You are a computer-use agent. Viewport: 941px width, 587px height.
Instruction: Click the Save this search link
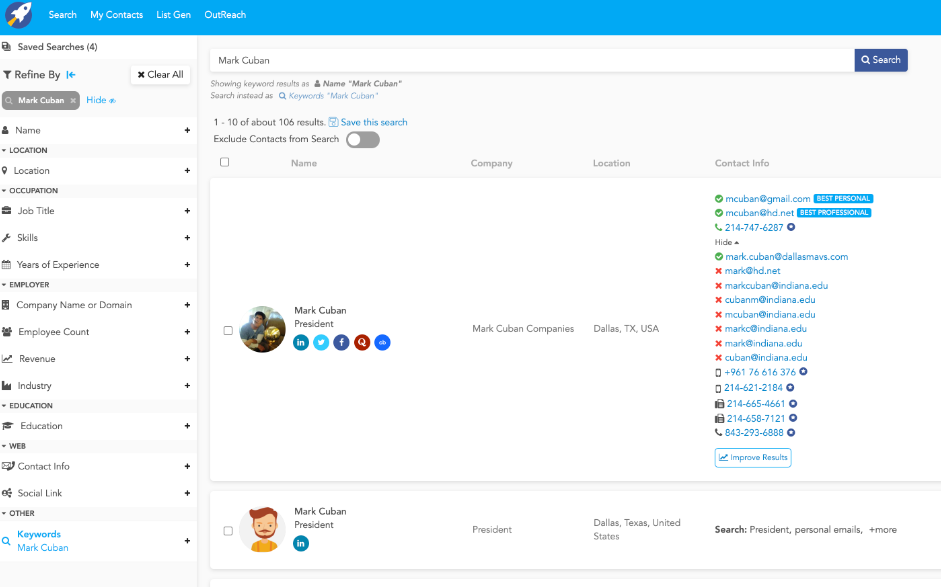374,122
